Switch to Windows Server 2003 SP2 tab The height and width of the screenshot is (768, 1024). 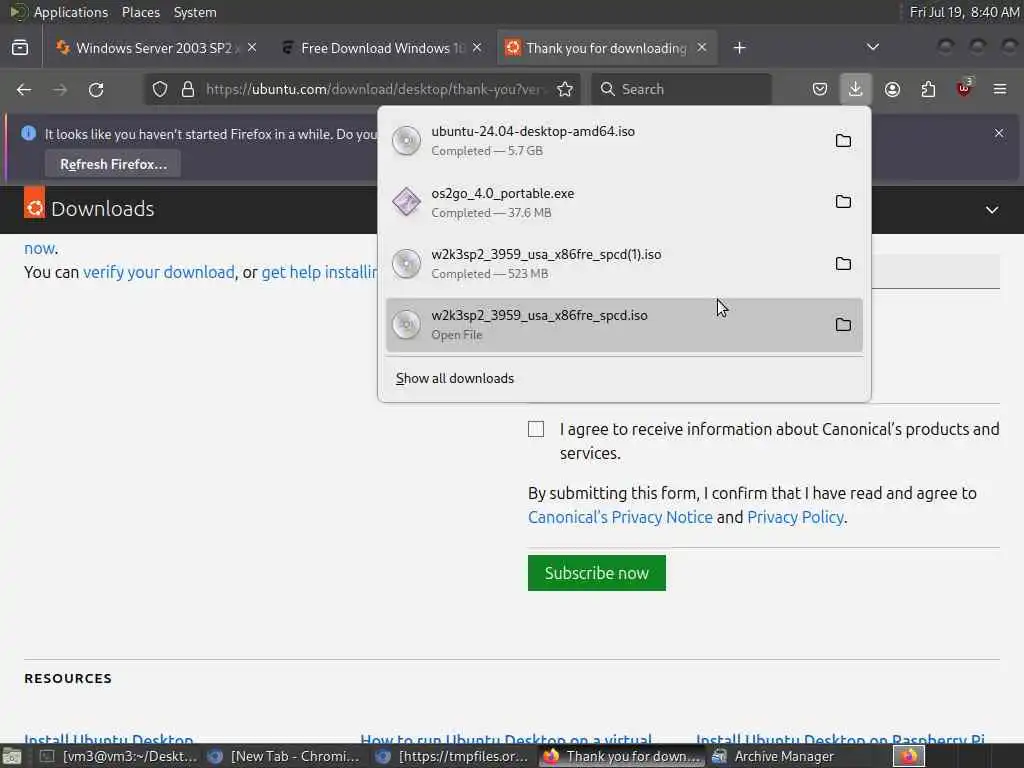pyautogui.click(x=153, y=48)
